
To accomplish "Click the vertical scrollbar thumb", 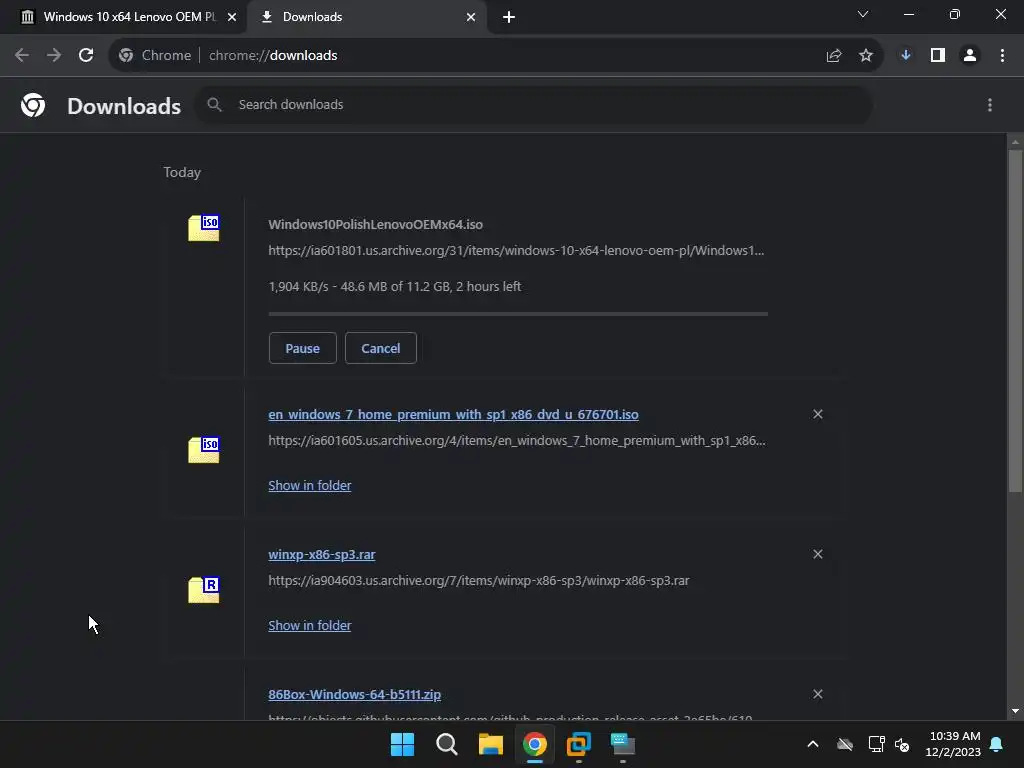I will (1015, 321).
